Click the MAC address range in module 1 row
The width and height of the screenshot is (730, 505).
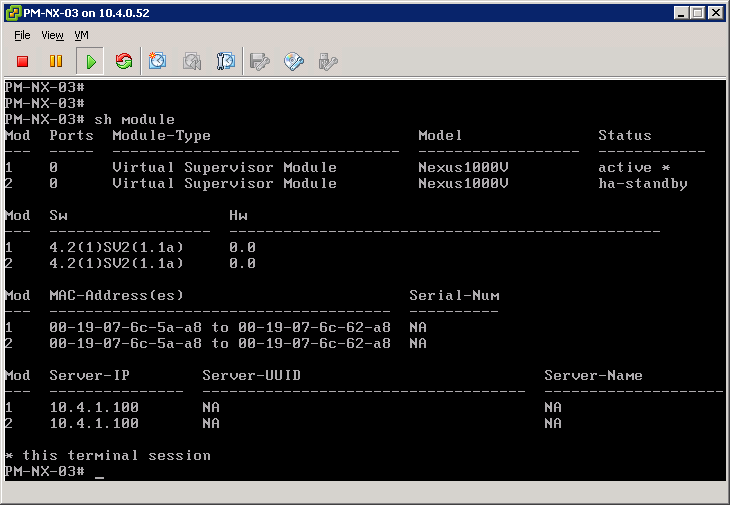(x=220, y=328)
